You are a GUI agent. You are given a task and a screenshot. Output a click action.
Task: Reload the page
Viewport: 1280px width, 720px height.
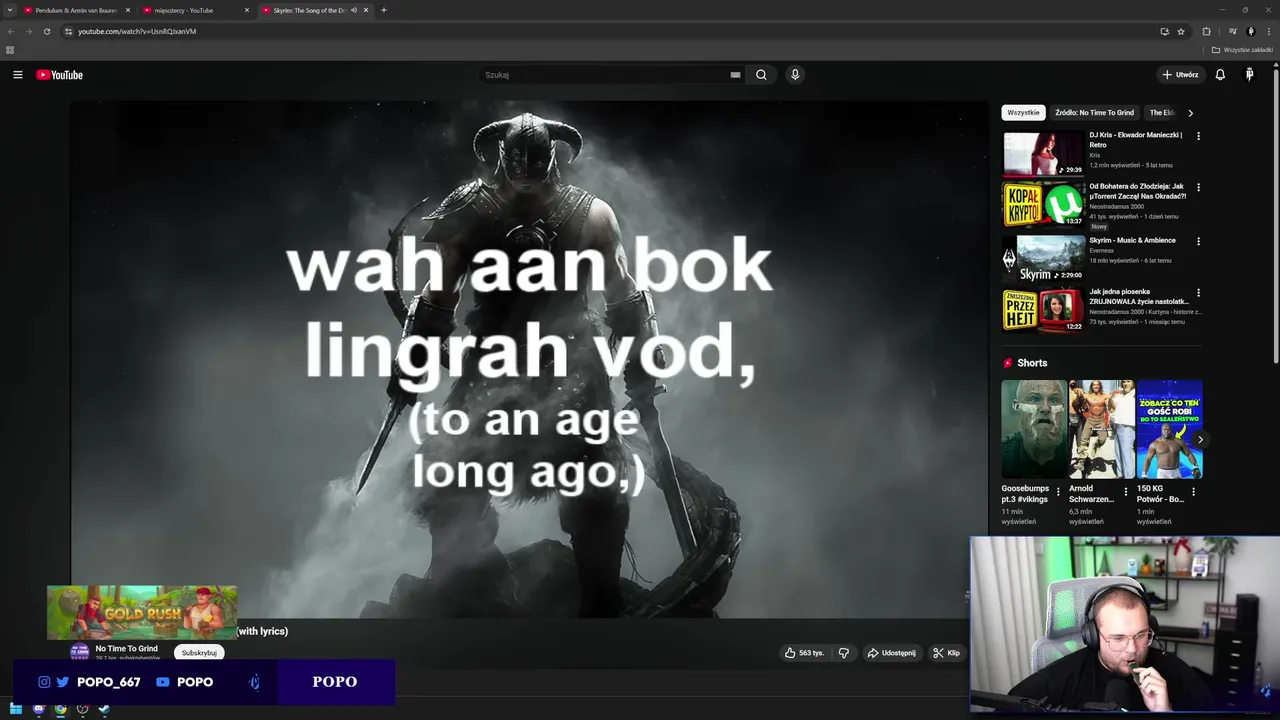pos(46,31)
